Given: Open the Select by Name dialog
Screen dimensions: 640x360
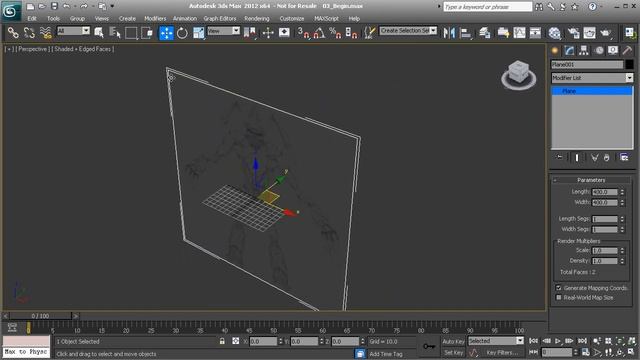Looking at the screenshot, I should point(115,32).
